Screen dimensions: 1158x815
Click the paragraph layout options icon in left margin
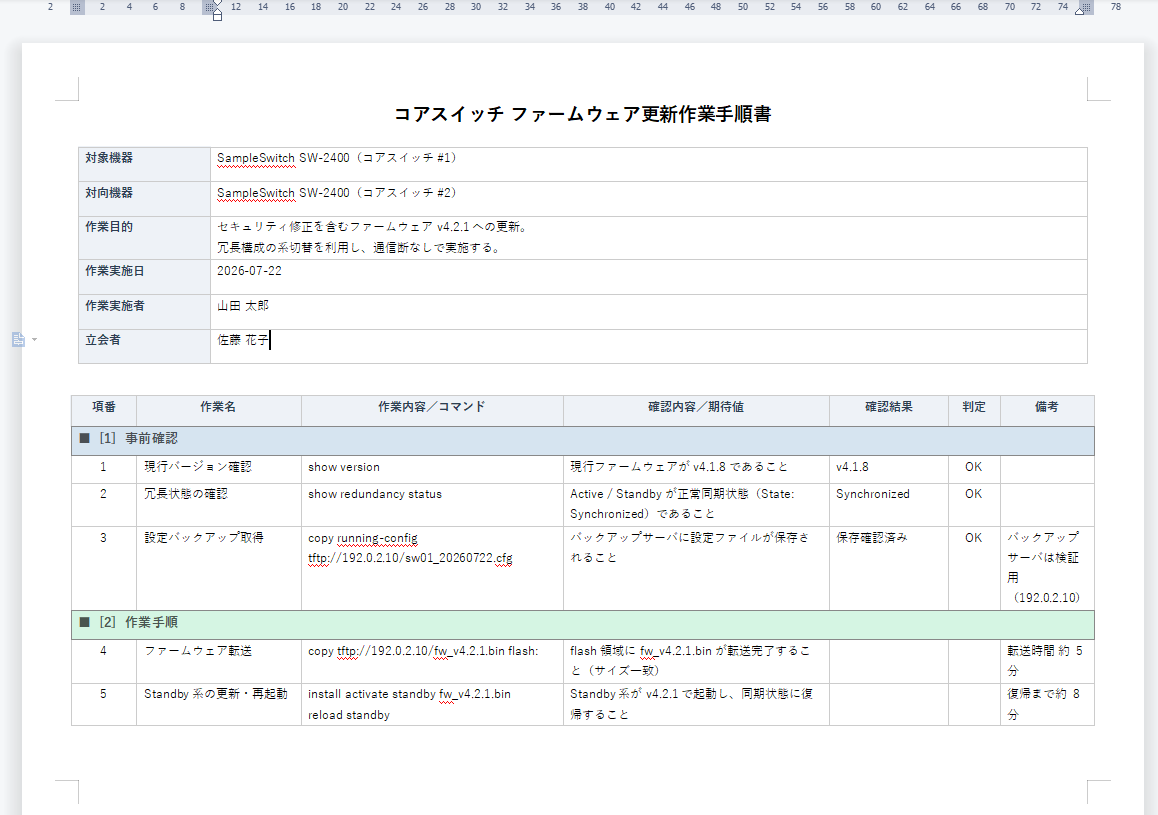pyautogui.click(x=18, y=340)
